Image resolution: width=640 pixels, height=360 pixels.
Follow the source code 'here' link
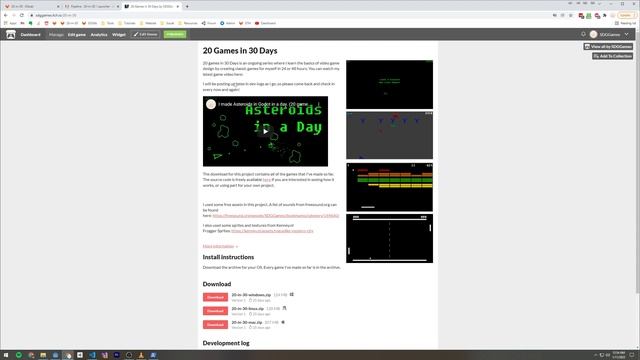[267, 180]
